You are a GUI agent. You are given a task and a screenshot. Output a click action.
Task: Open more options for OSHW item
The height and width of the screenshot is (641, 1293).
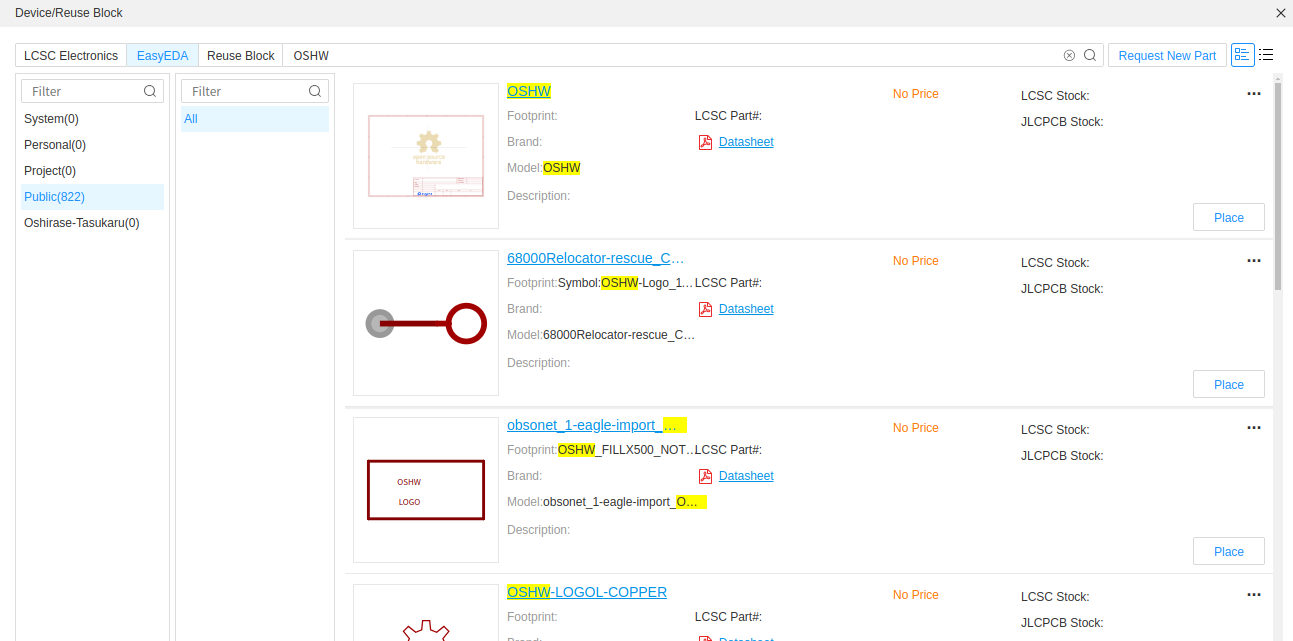coord(1254,94)
